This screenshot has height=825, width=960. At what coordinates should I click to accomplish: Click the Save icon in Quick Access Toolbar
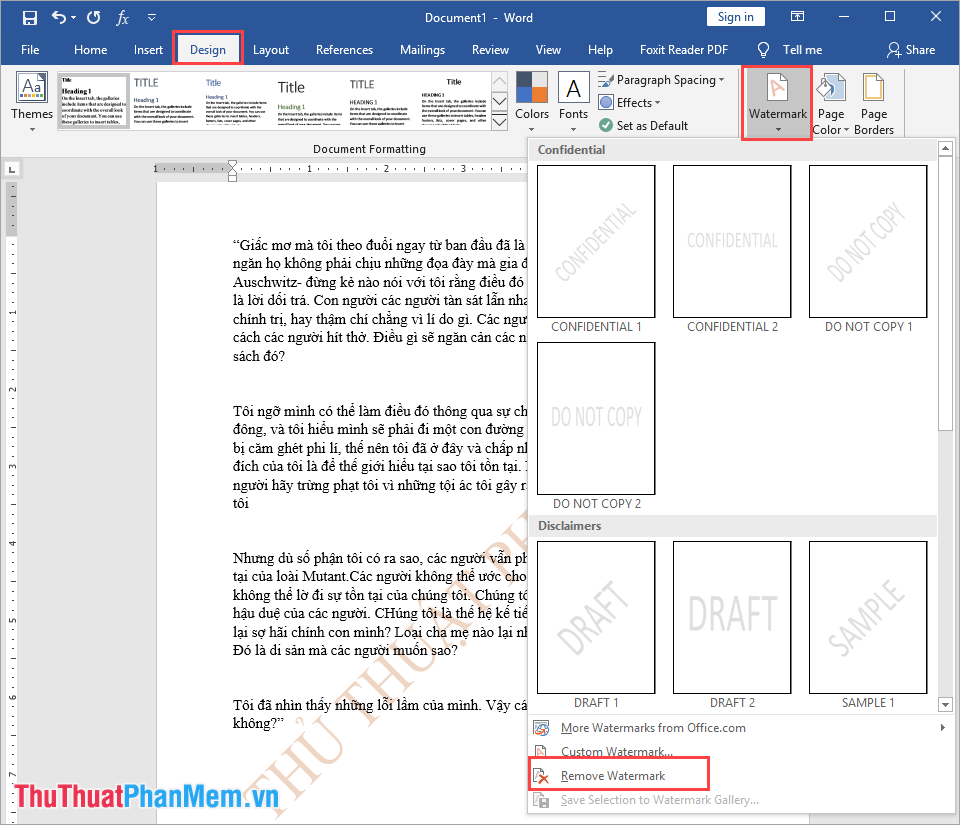[x=29, y=16]
